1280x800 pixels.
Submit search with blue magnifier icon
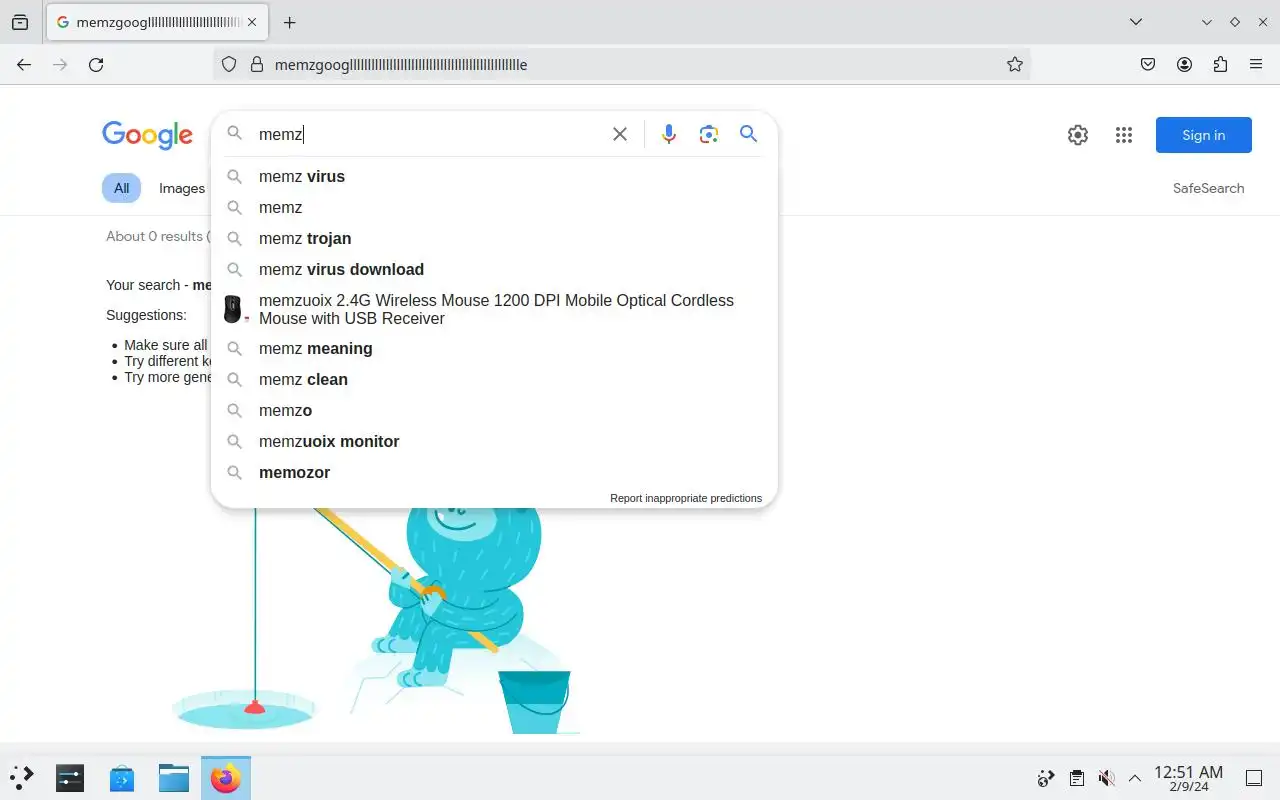coord(748,134)
